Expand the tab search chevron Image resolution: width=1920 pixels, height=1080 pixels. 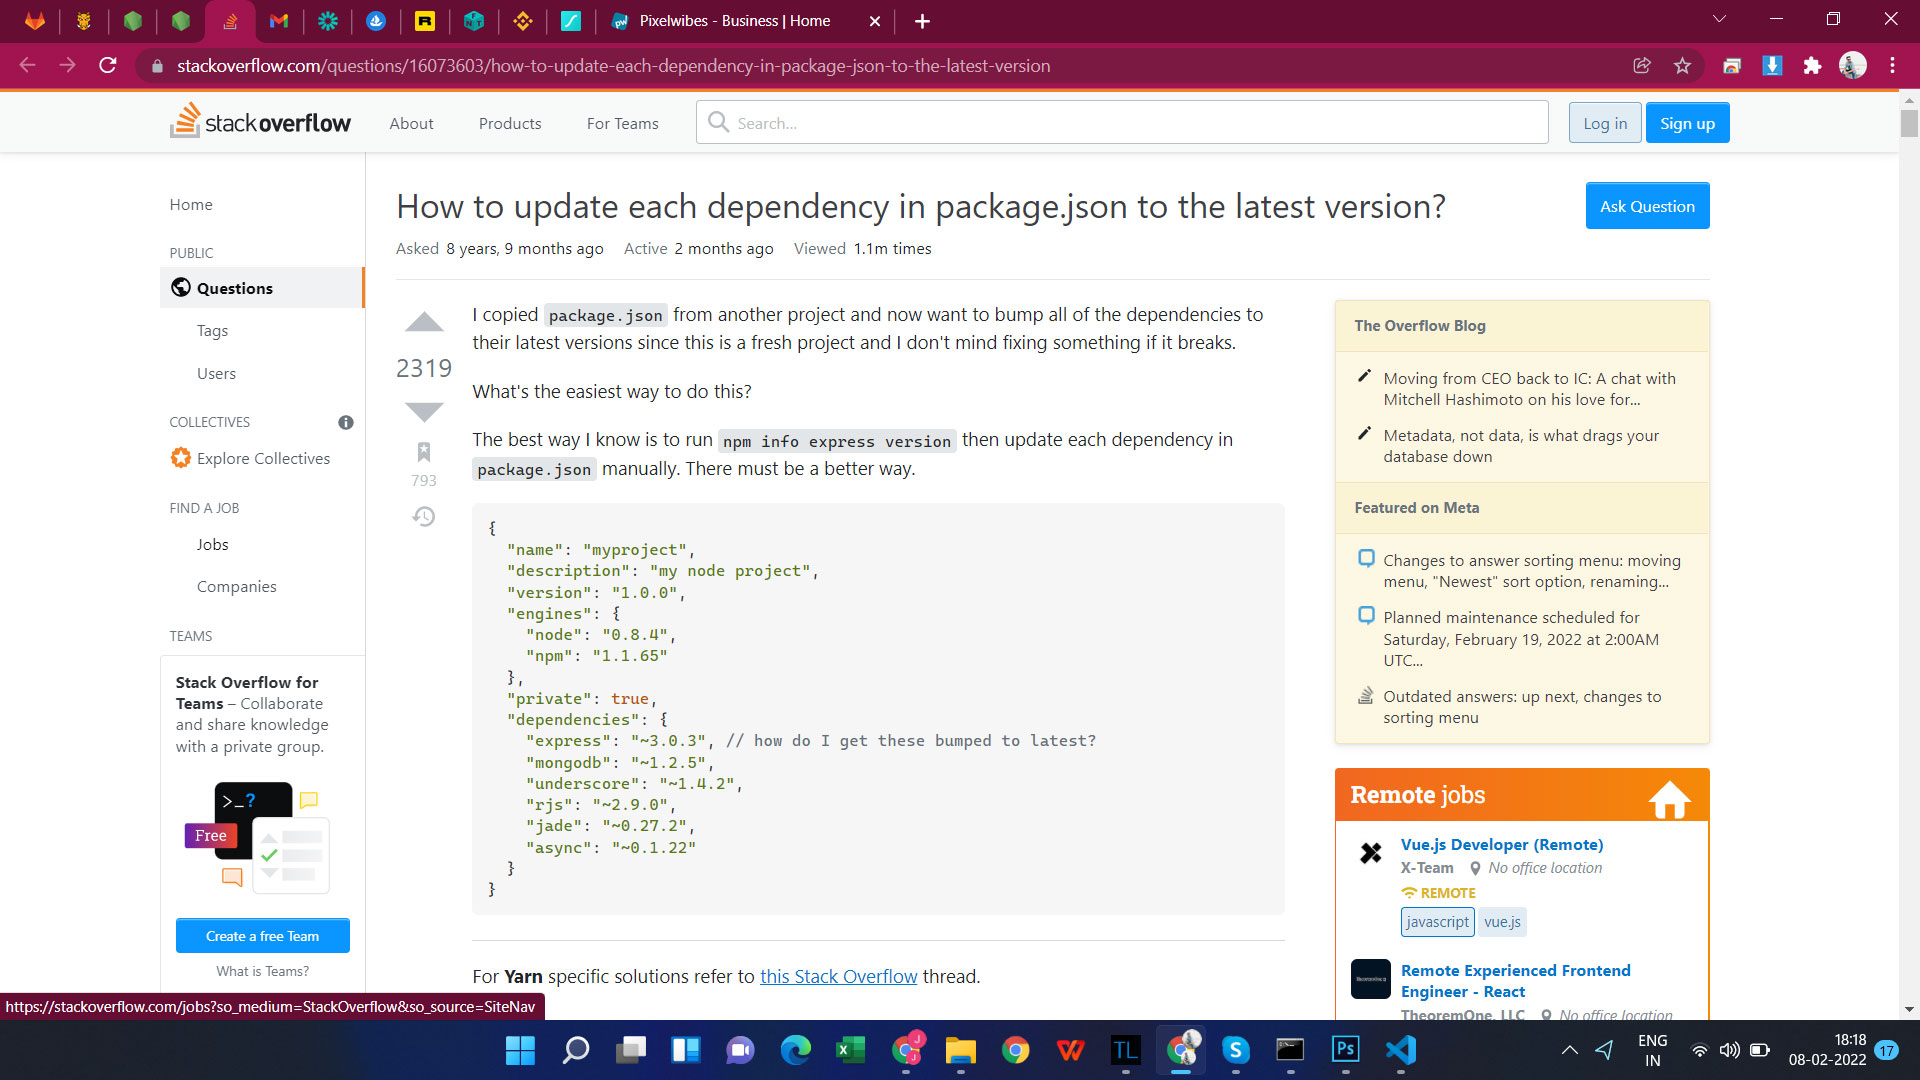click(x=1719, y=20)
